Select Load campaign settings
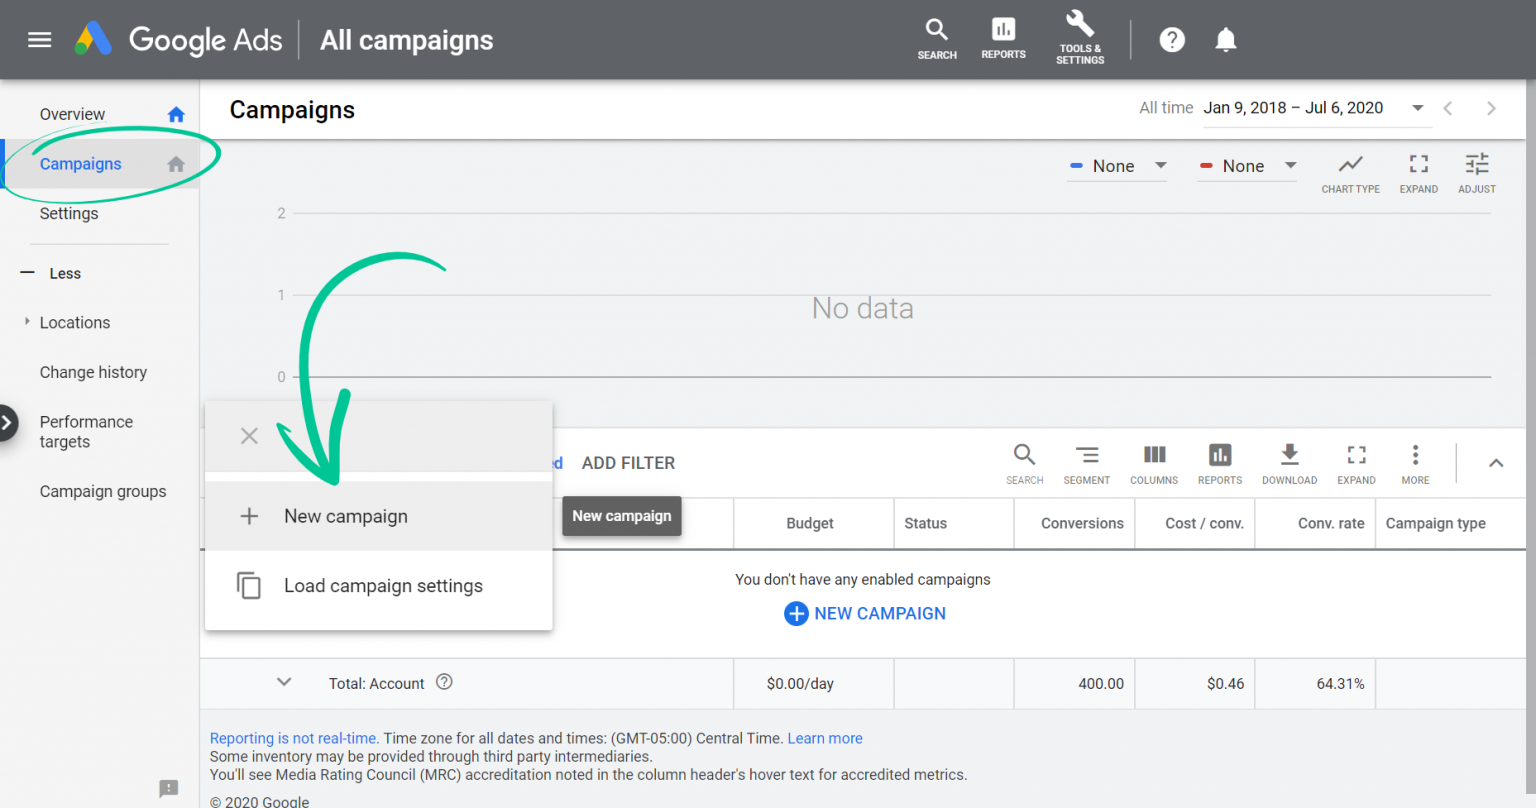This screenshot has width=1536, height=808. pos(383,585)
